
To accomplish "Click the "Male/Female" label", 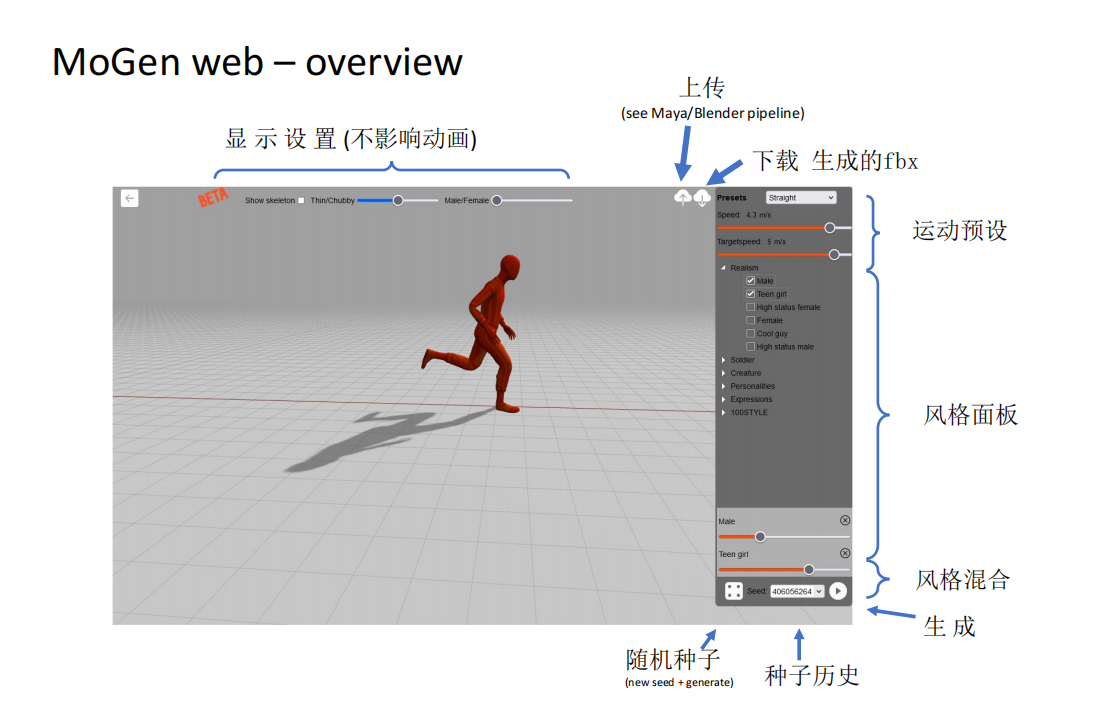I will click(x=467, y=201).
